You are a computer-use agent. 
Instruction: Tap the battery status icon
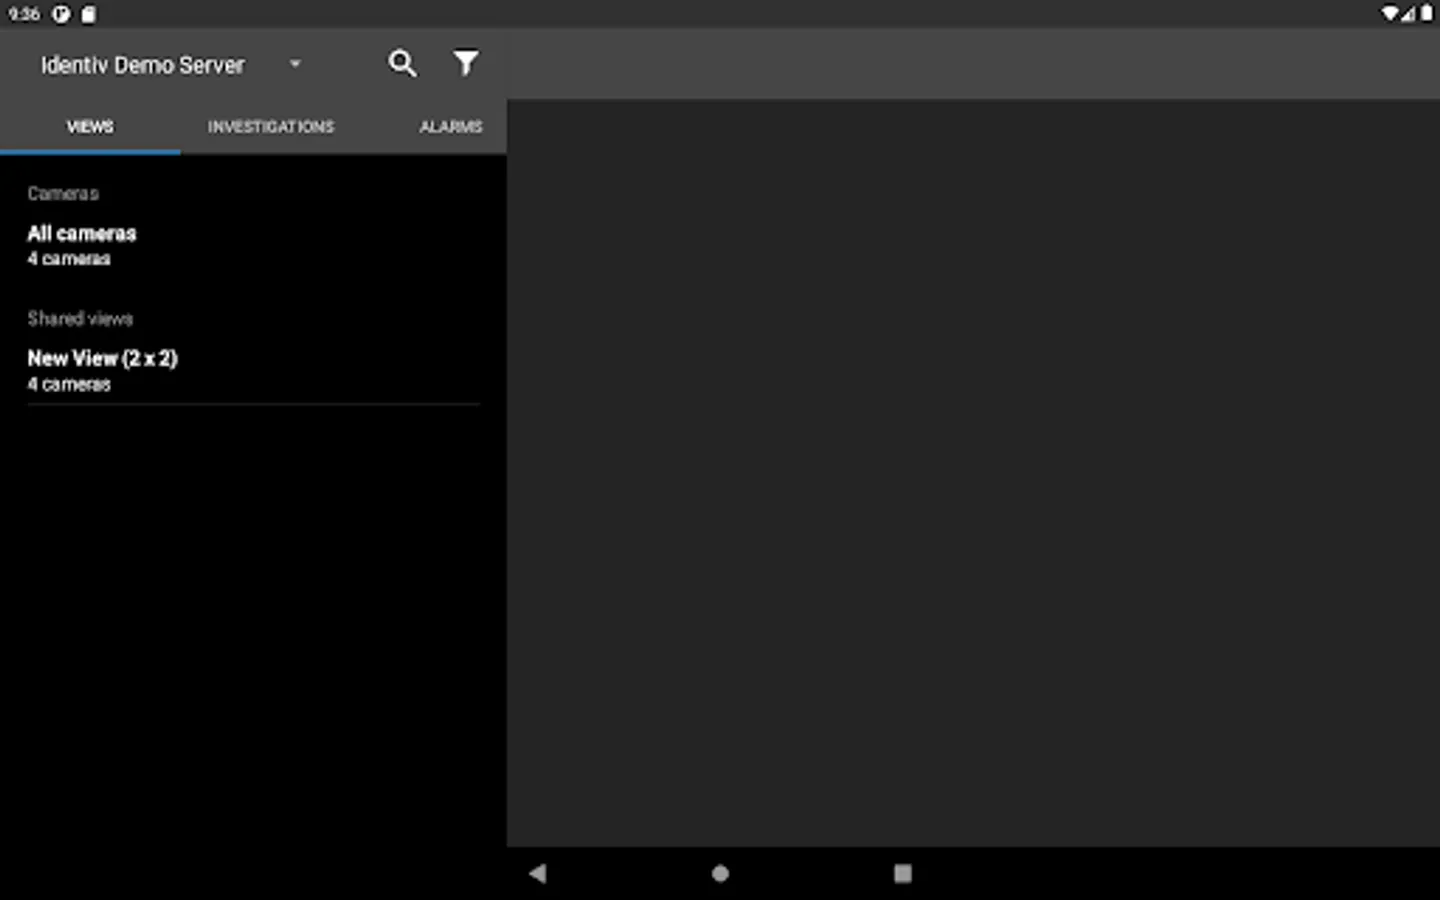[x=1426, y=14]
